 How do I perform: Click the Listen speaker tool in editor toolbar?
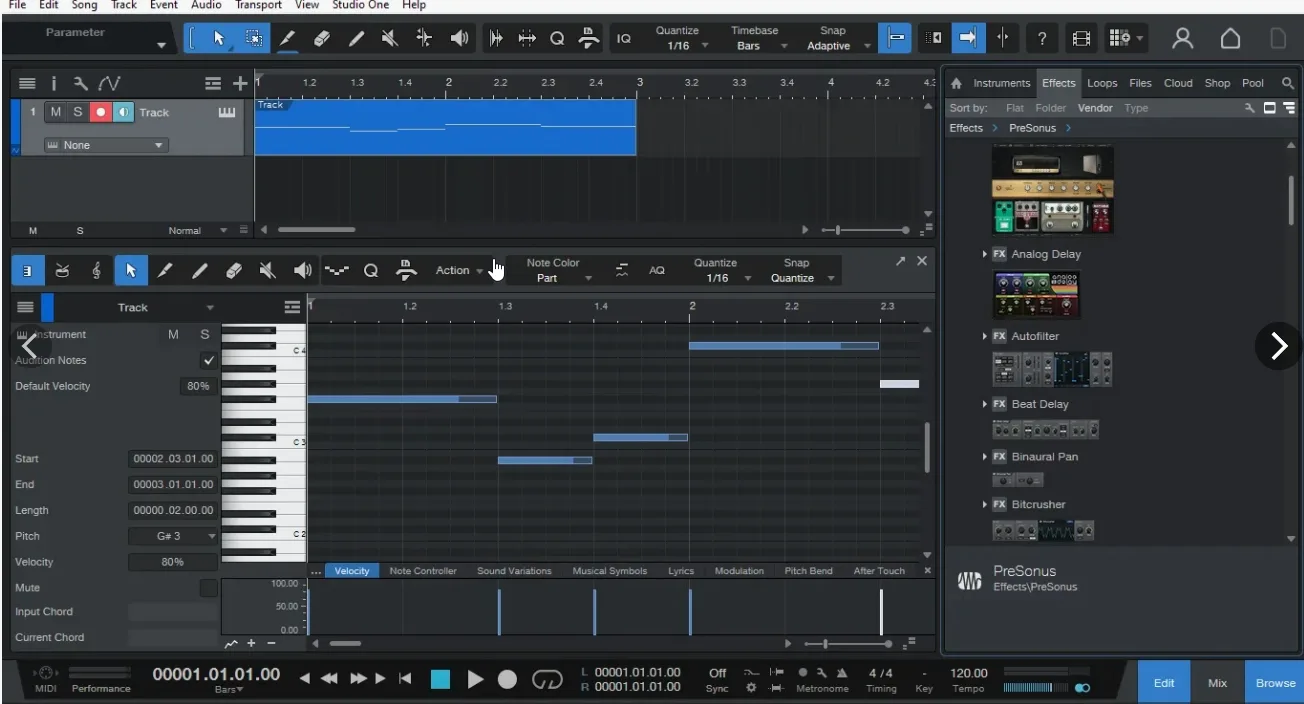click(302, 271)
